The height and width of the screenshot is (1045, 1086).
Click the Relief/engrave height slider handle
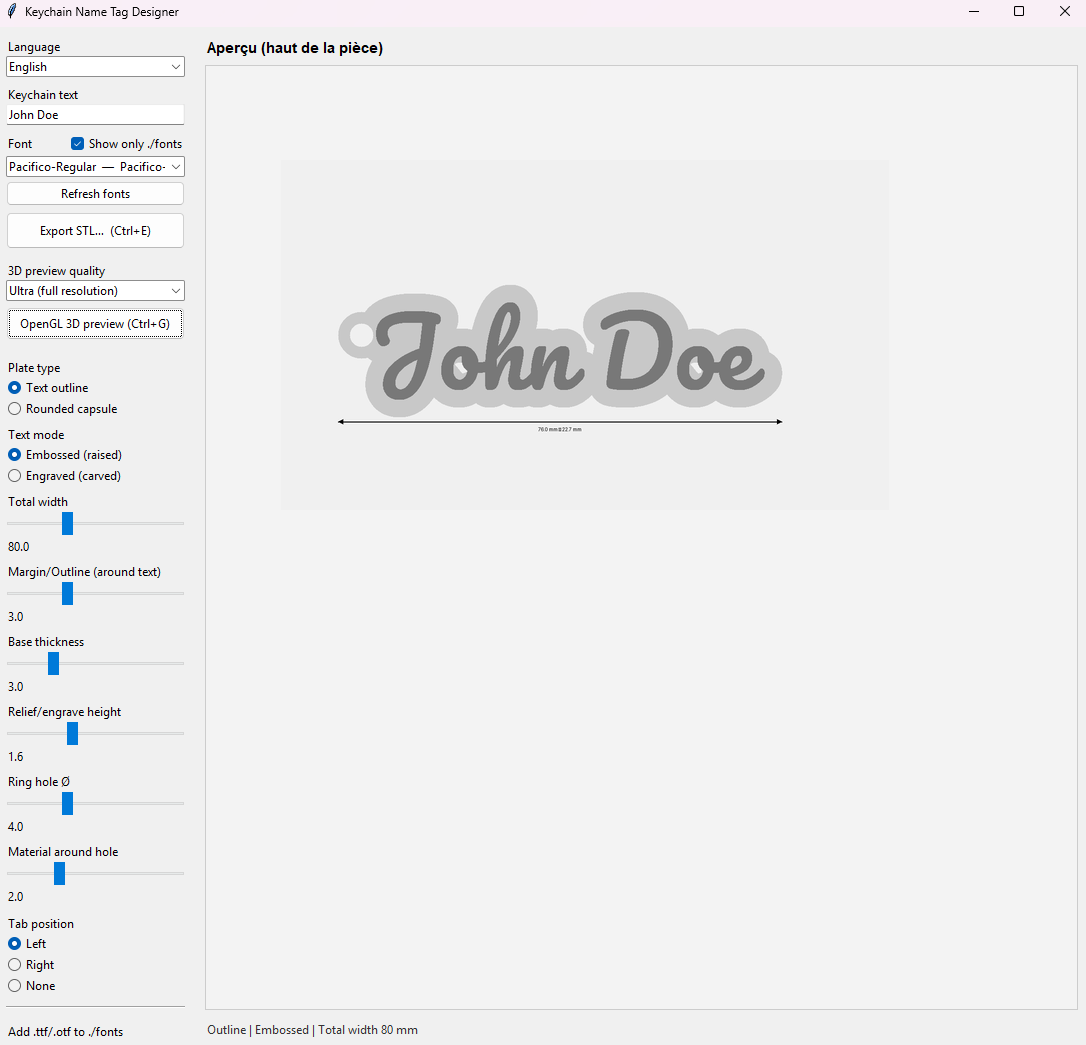tap(72, 733)
